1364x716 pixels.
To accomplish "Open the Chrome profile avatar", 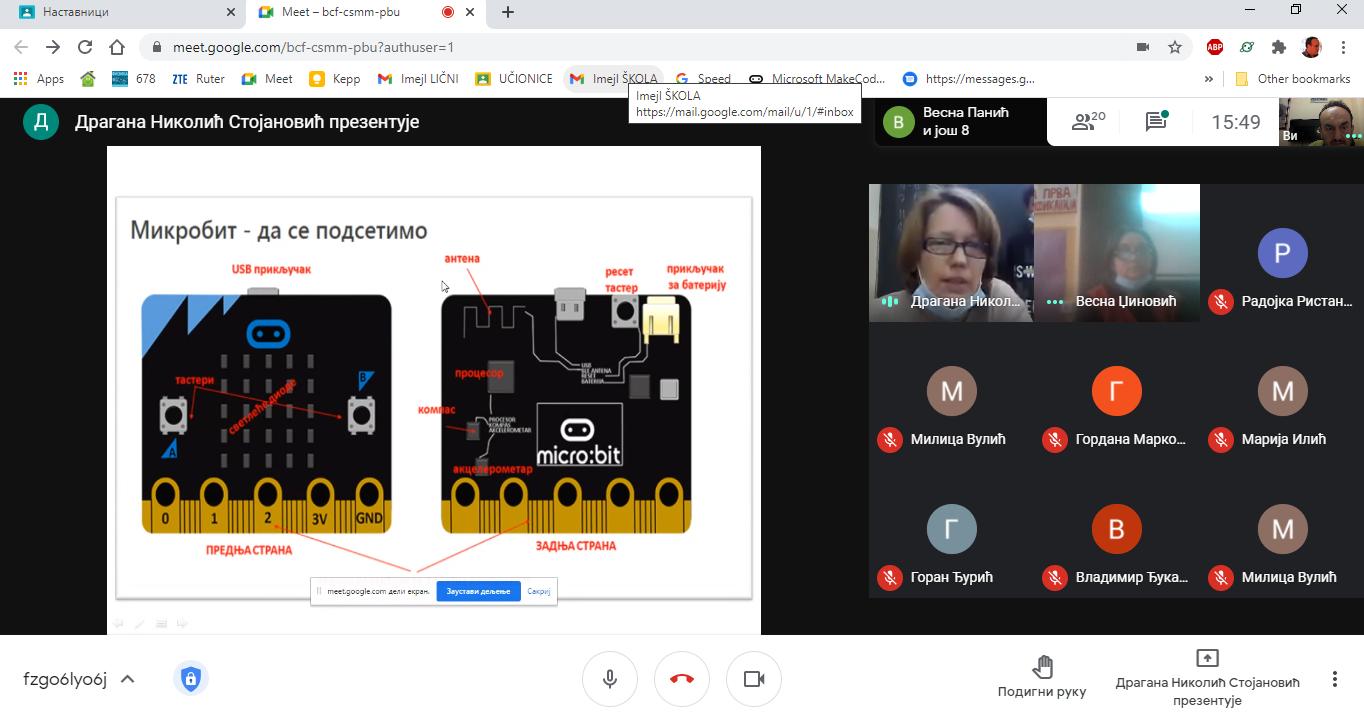I will point(1311,47).
